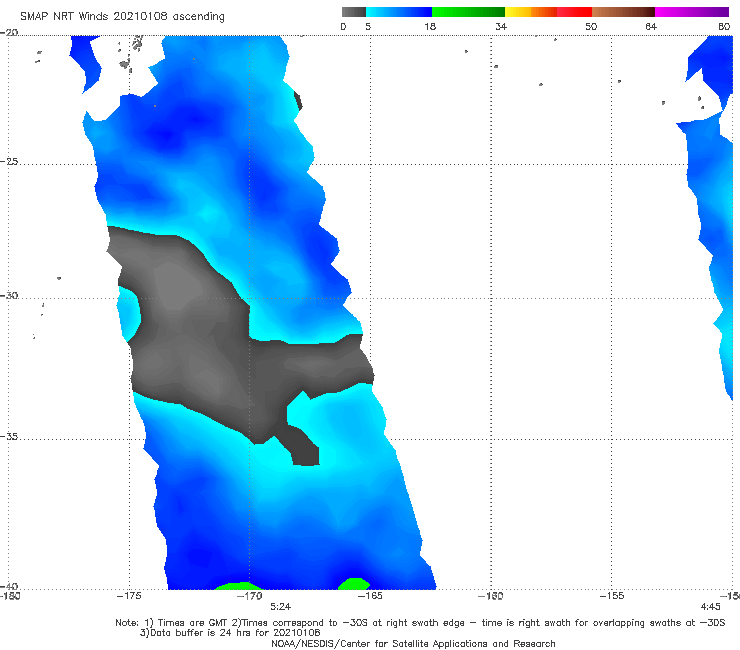Viewport: 740px width, 650px height.
Task: Click the colorbar label '64'
Action: tap(651, 26)
